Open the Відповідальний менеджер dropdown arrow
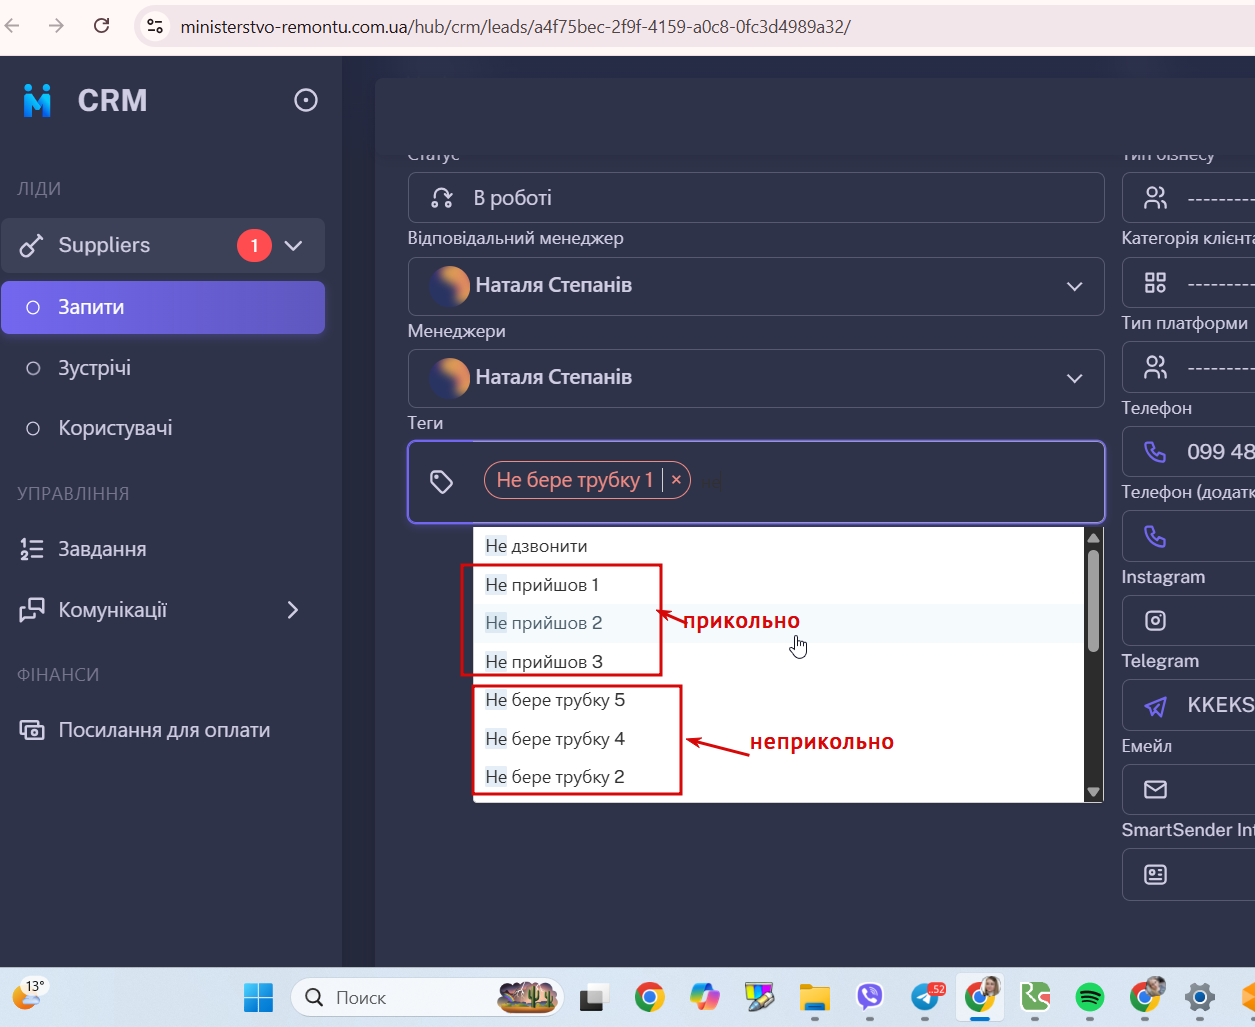The width and height of the screenshot is (1255, 1027). pos(1075,286)
